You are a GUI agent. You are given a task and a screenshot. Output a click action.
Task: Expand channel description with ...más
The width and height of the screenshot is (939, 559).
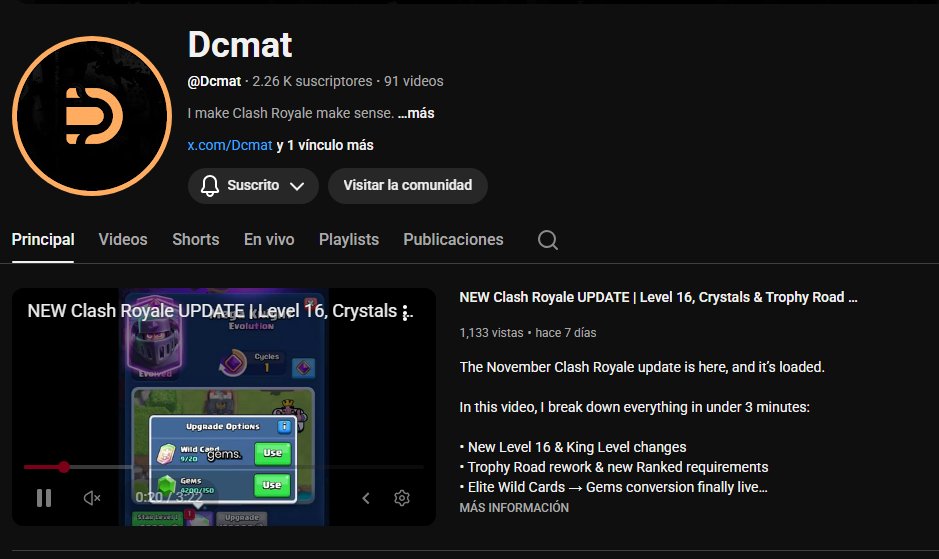point(416,113)
